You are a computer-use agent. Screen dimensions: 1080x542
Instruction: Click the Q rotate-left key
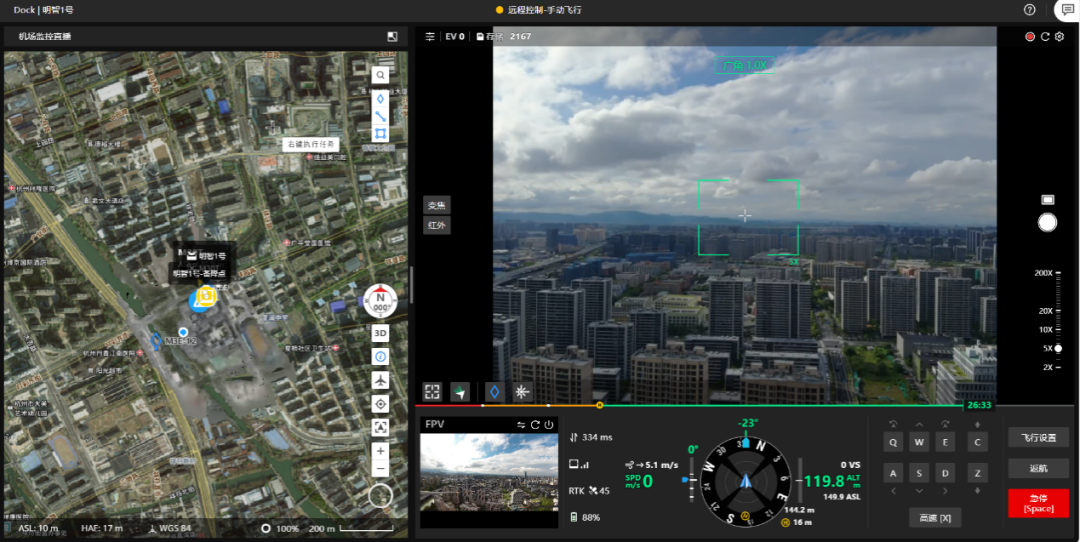tap(893, 442)
